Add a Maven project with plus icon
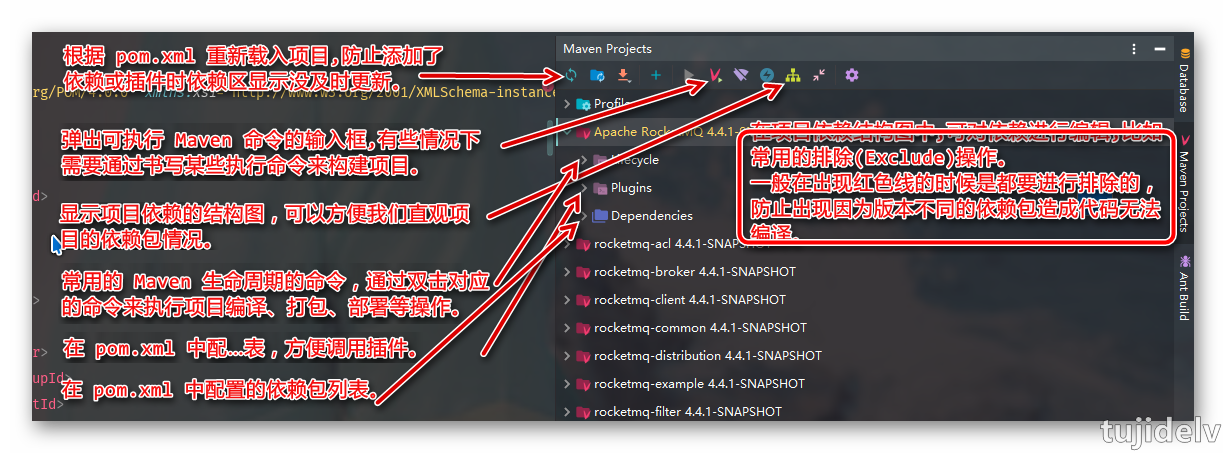Screen dimensions: 1226x453 656,75
